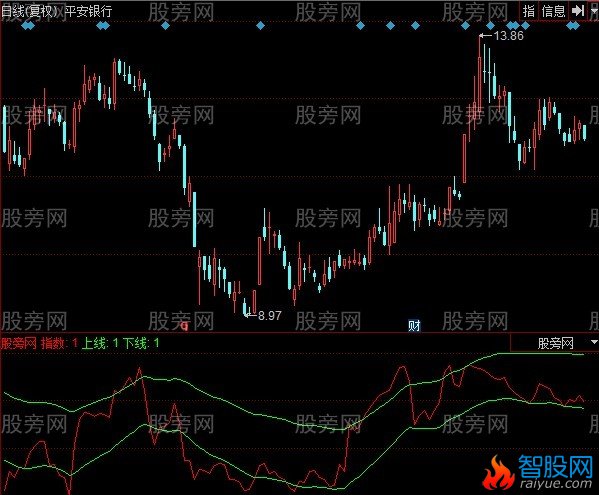Click the 13.86 high price label
Viewport: 599px width, 495px height.
click(508, 36)
